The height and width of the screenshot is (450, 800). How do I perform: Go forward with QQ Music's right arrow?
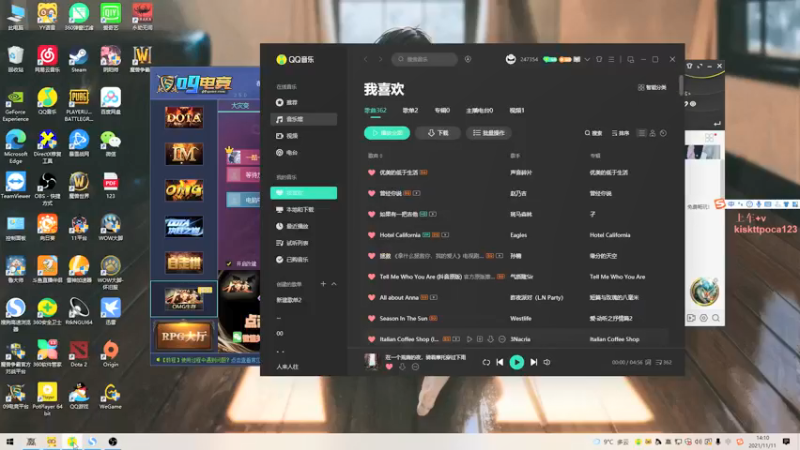coord(380,59)
